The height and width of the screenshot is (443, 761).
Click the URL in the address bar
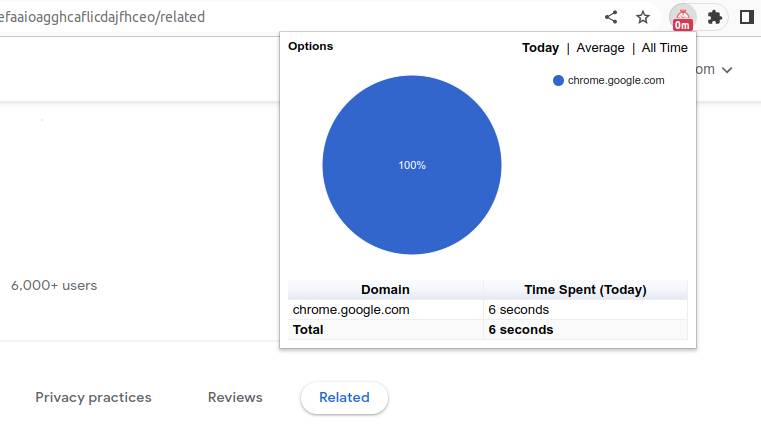click(x=102, y=17)
